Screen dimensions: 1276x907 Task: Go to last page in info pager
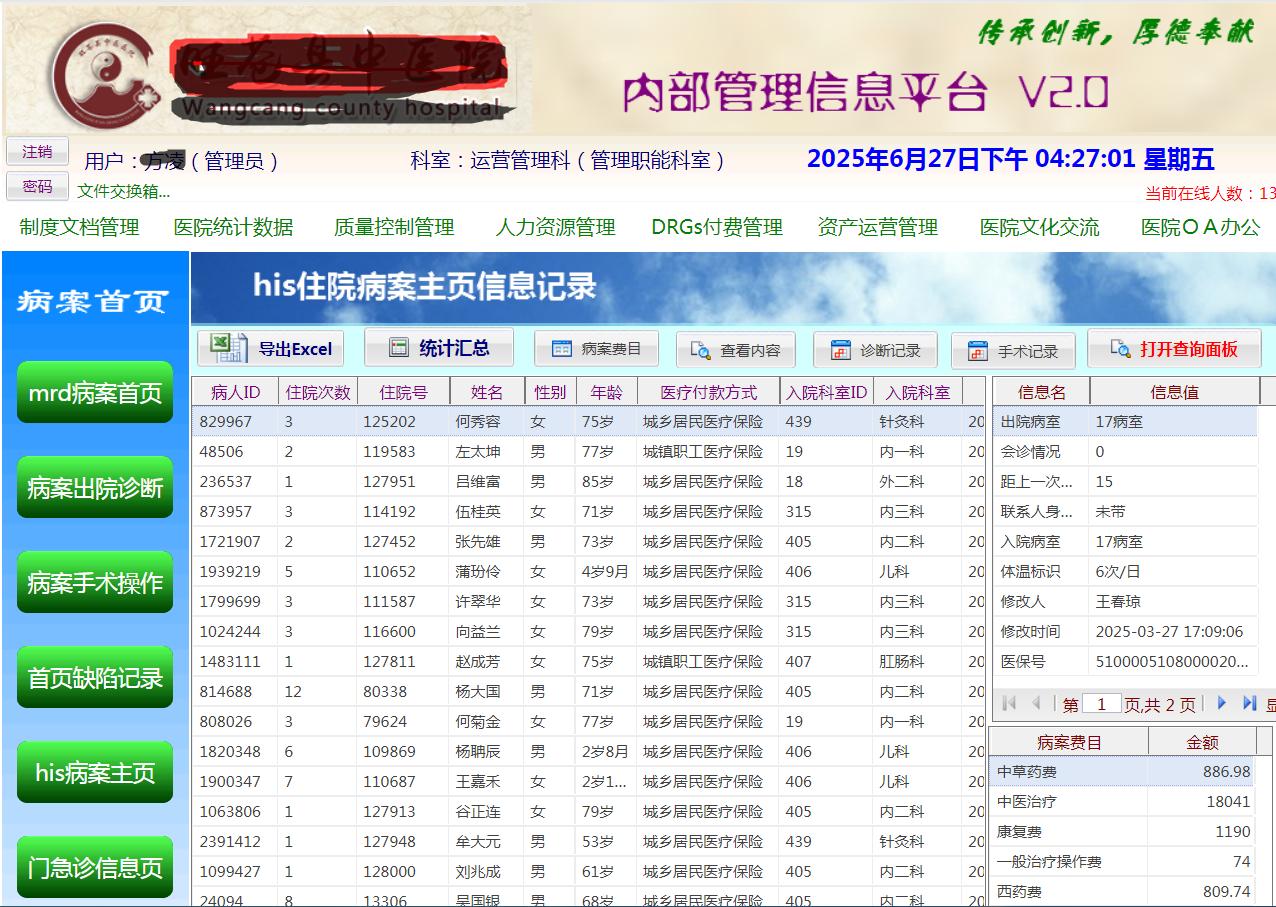pyautogui.click(x=1249, y=703)
